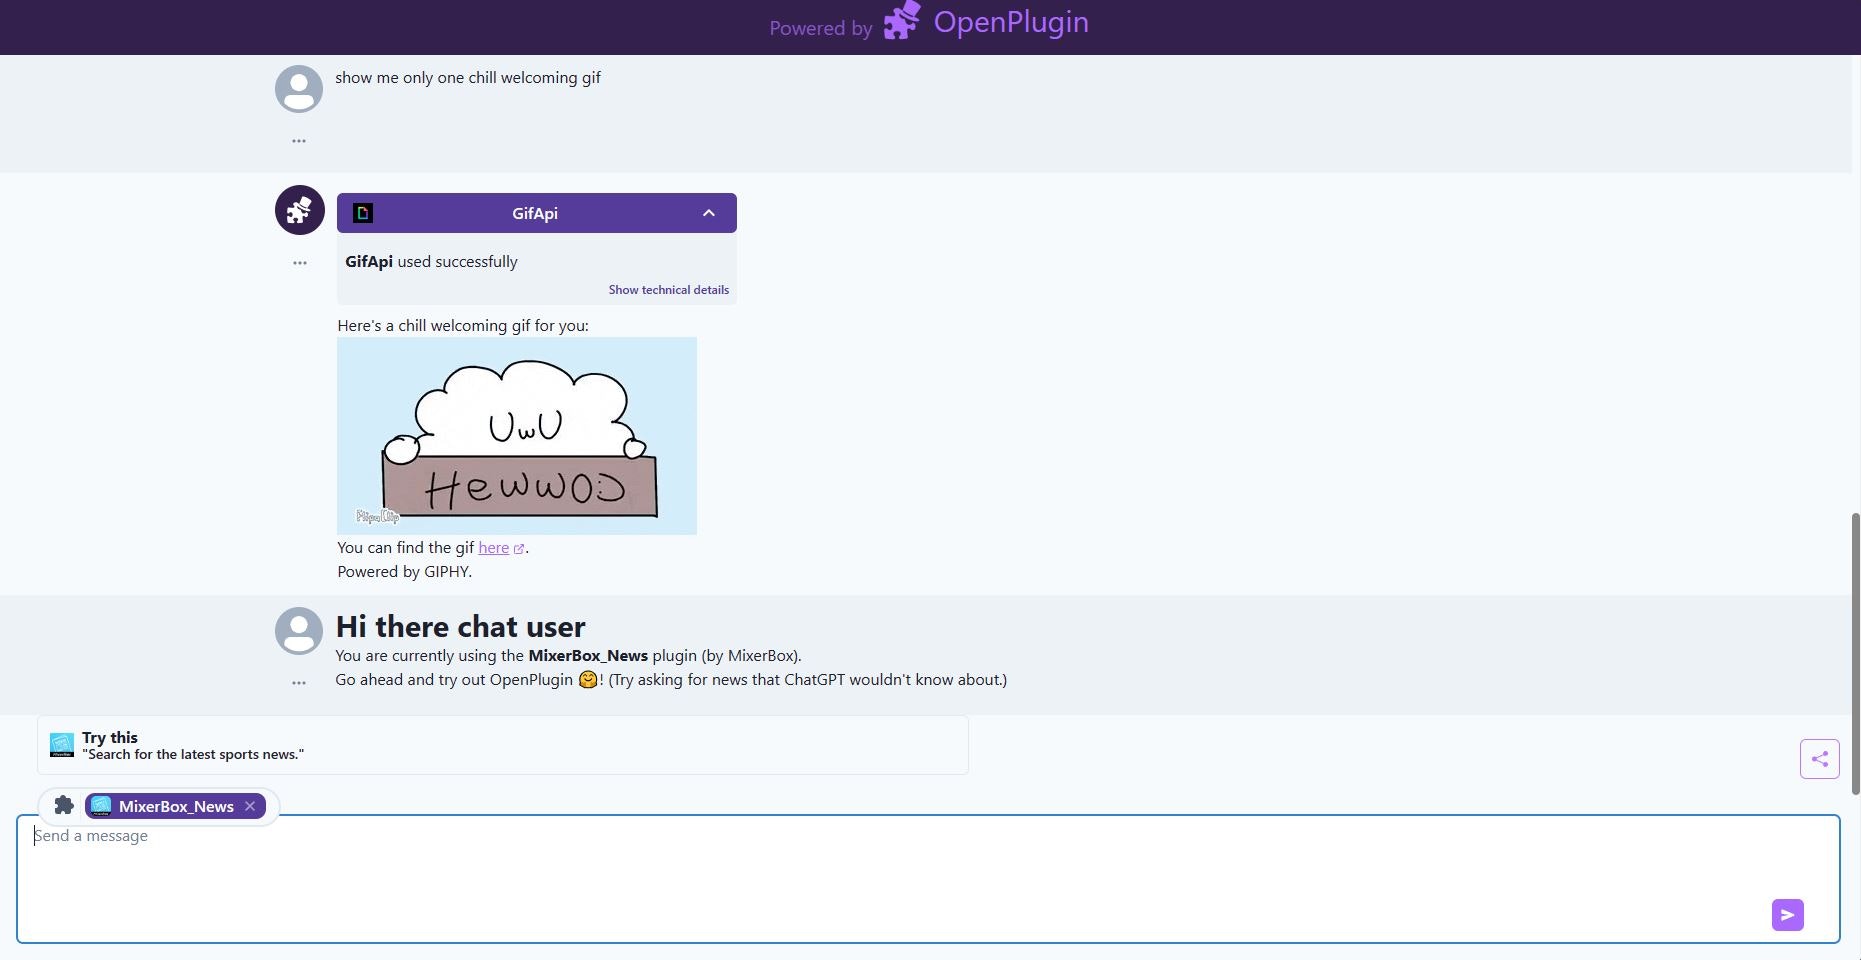
Task: Send the message with purple arrow button
Action: 1788,915
